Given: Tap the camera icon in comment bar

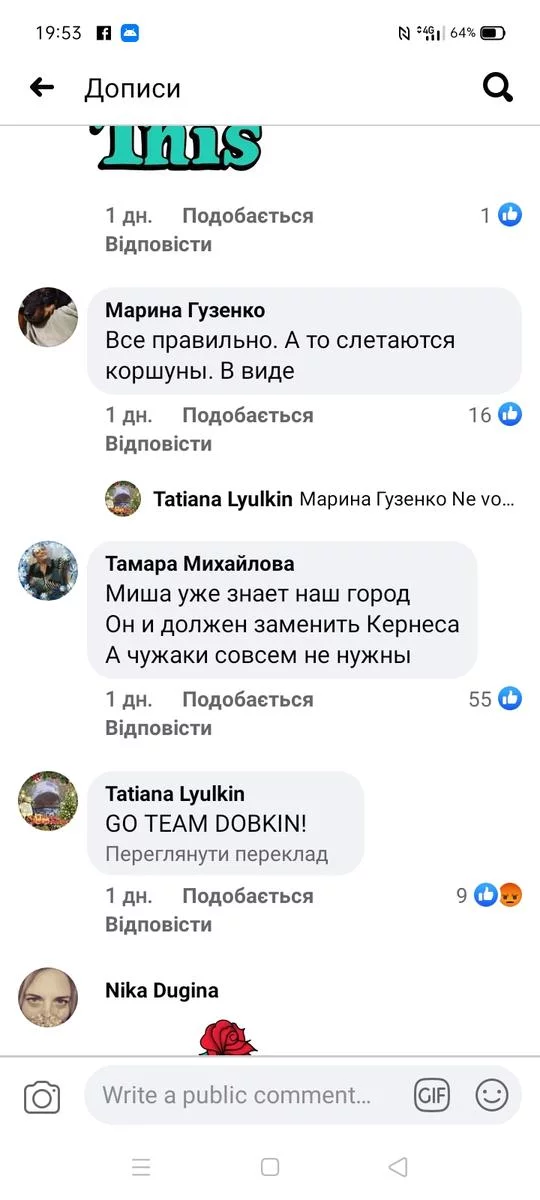Looking at the screenshot, I should (42, 1097).
